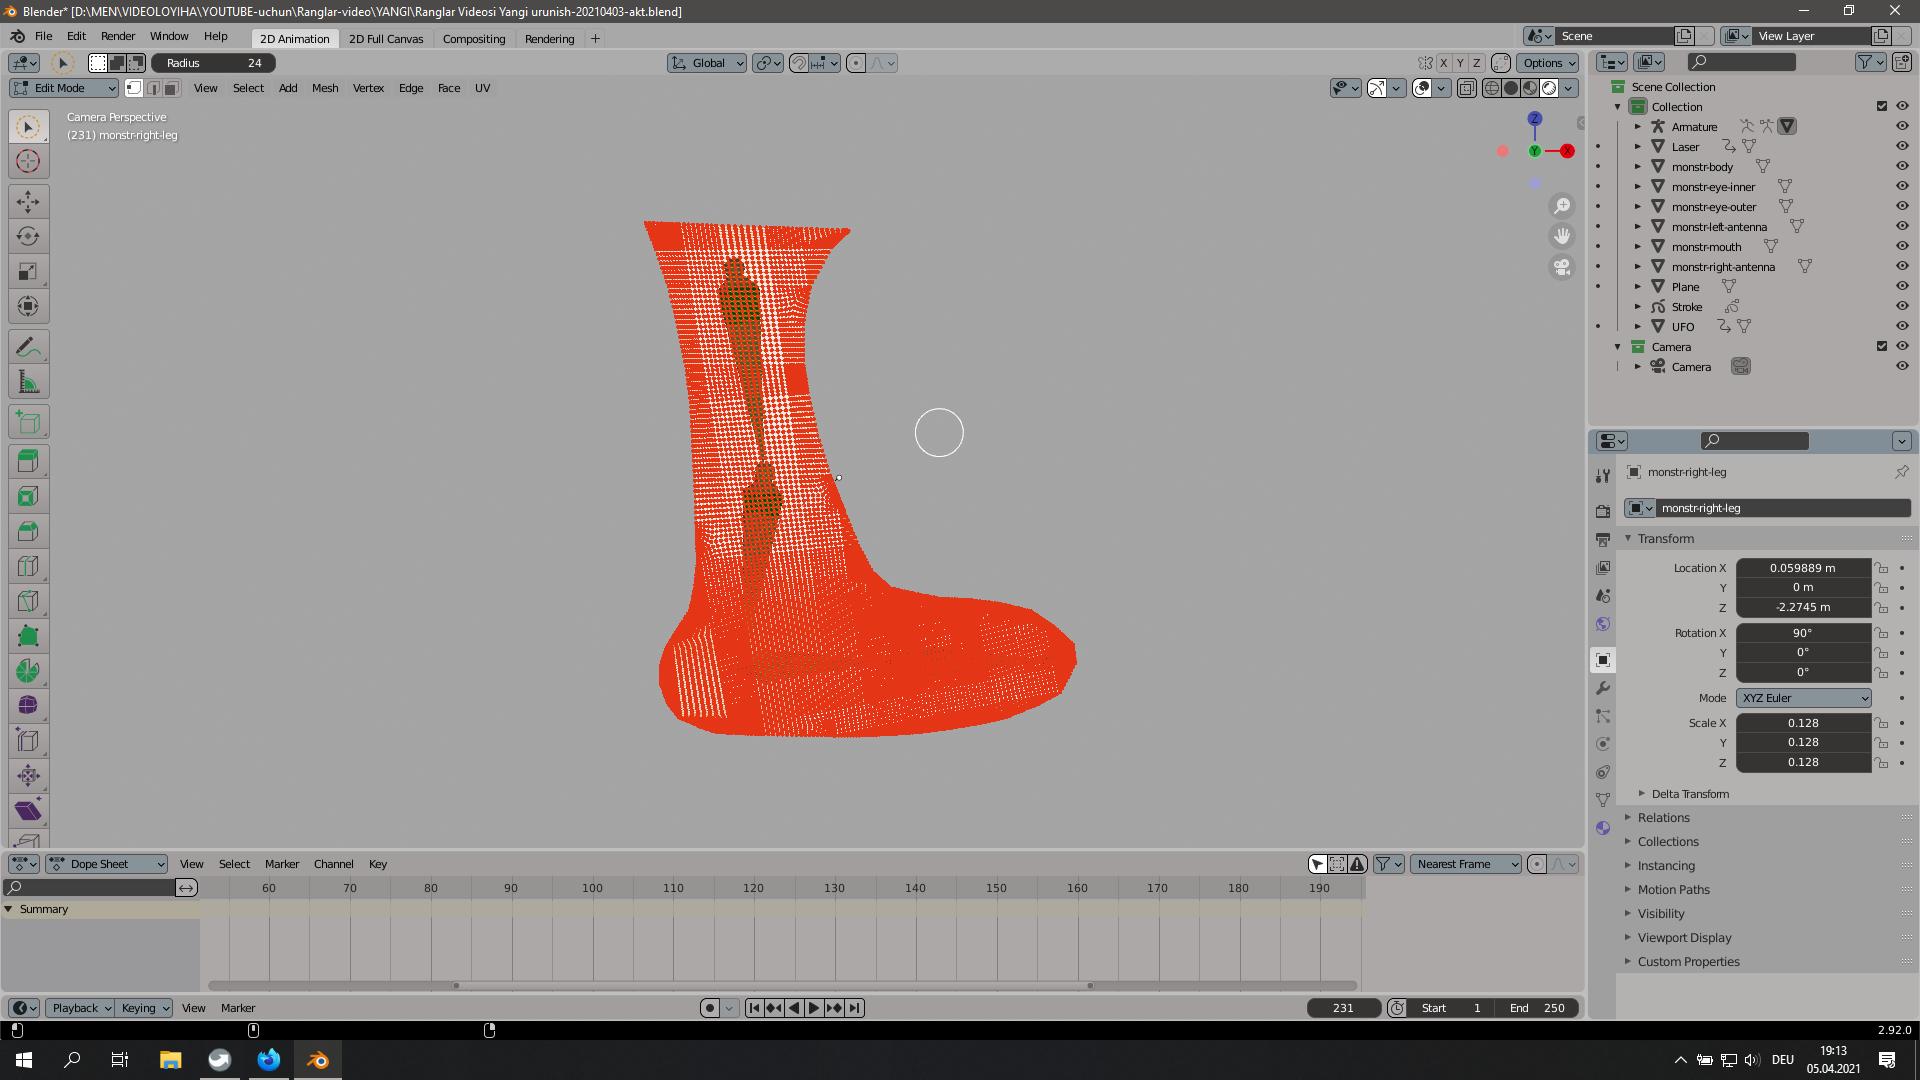Toggle proportional editing button
Image resolution: width=1920 pixels, height=1080 pixels.
click(x=856, y=63)
